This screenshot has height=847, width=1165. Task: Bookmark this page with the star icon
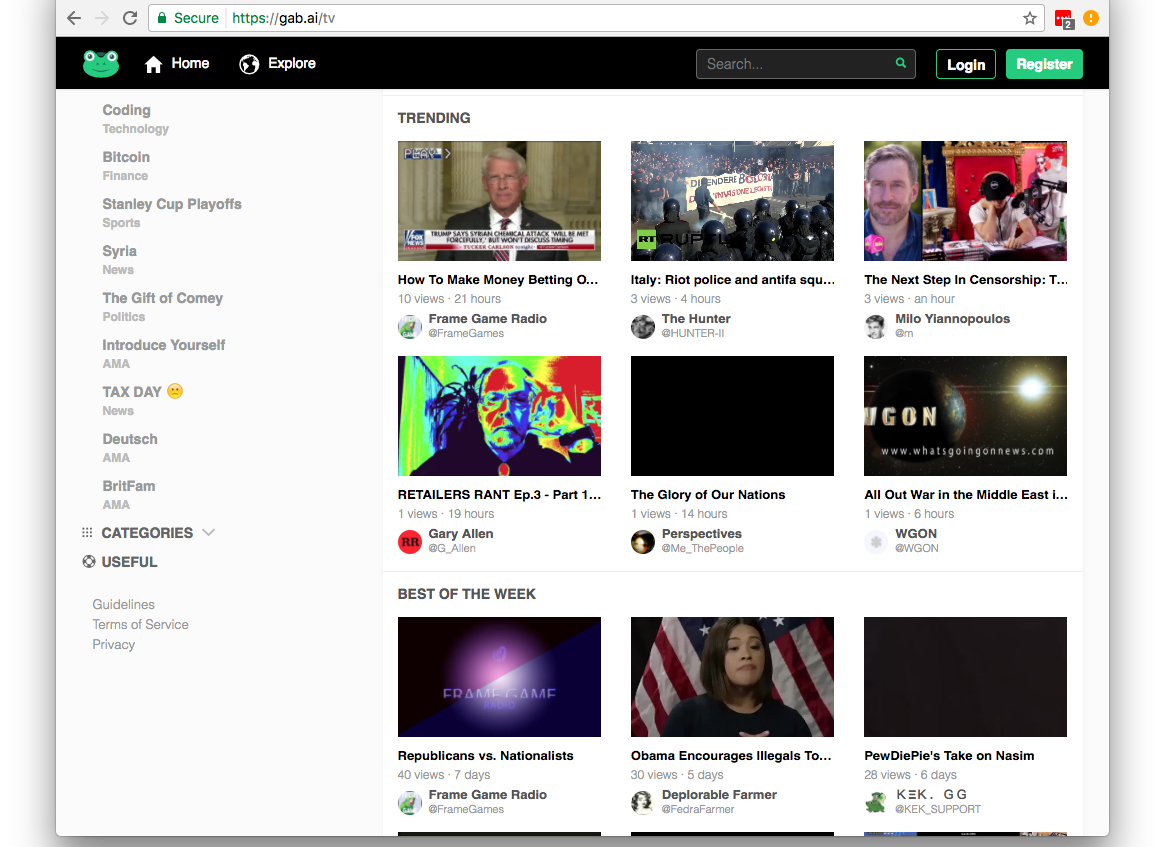[1030, 18]
